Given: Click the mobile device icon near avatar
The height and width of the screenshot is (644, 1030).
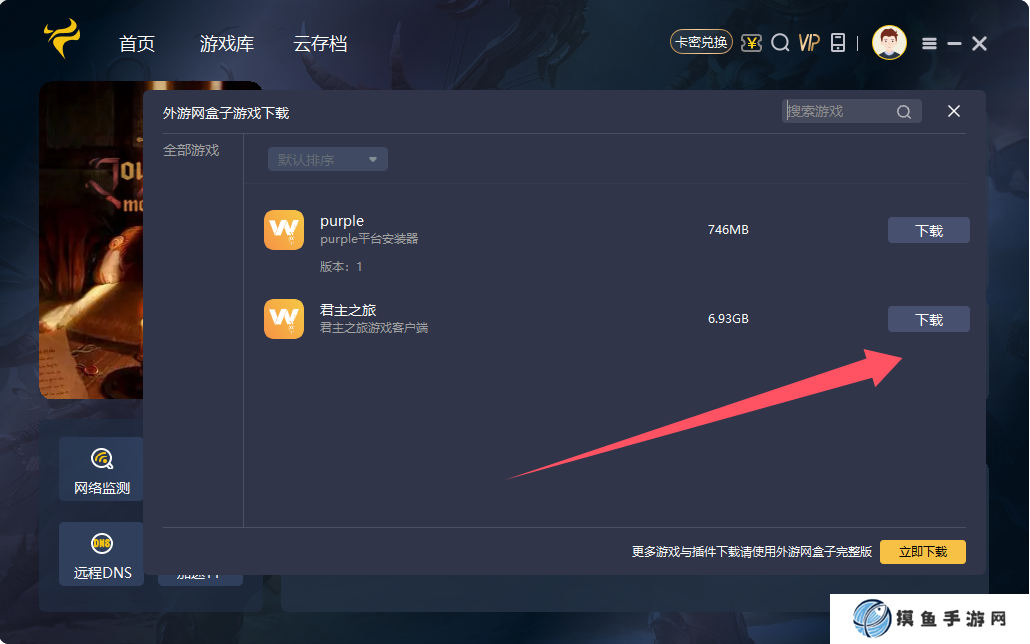Looking at the screenshot, I should (838, 43).
